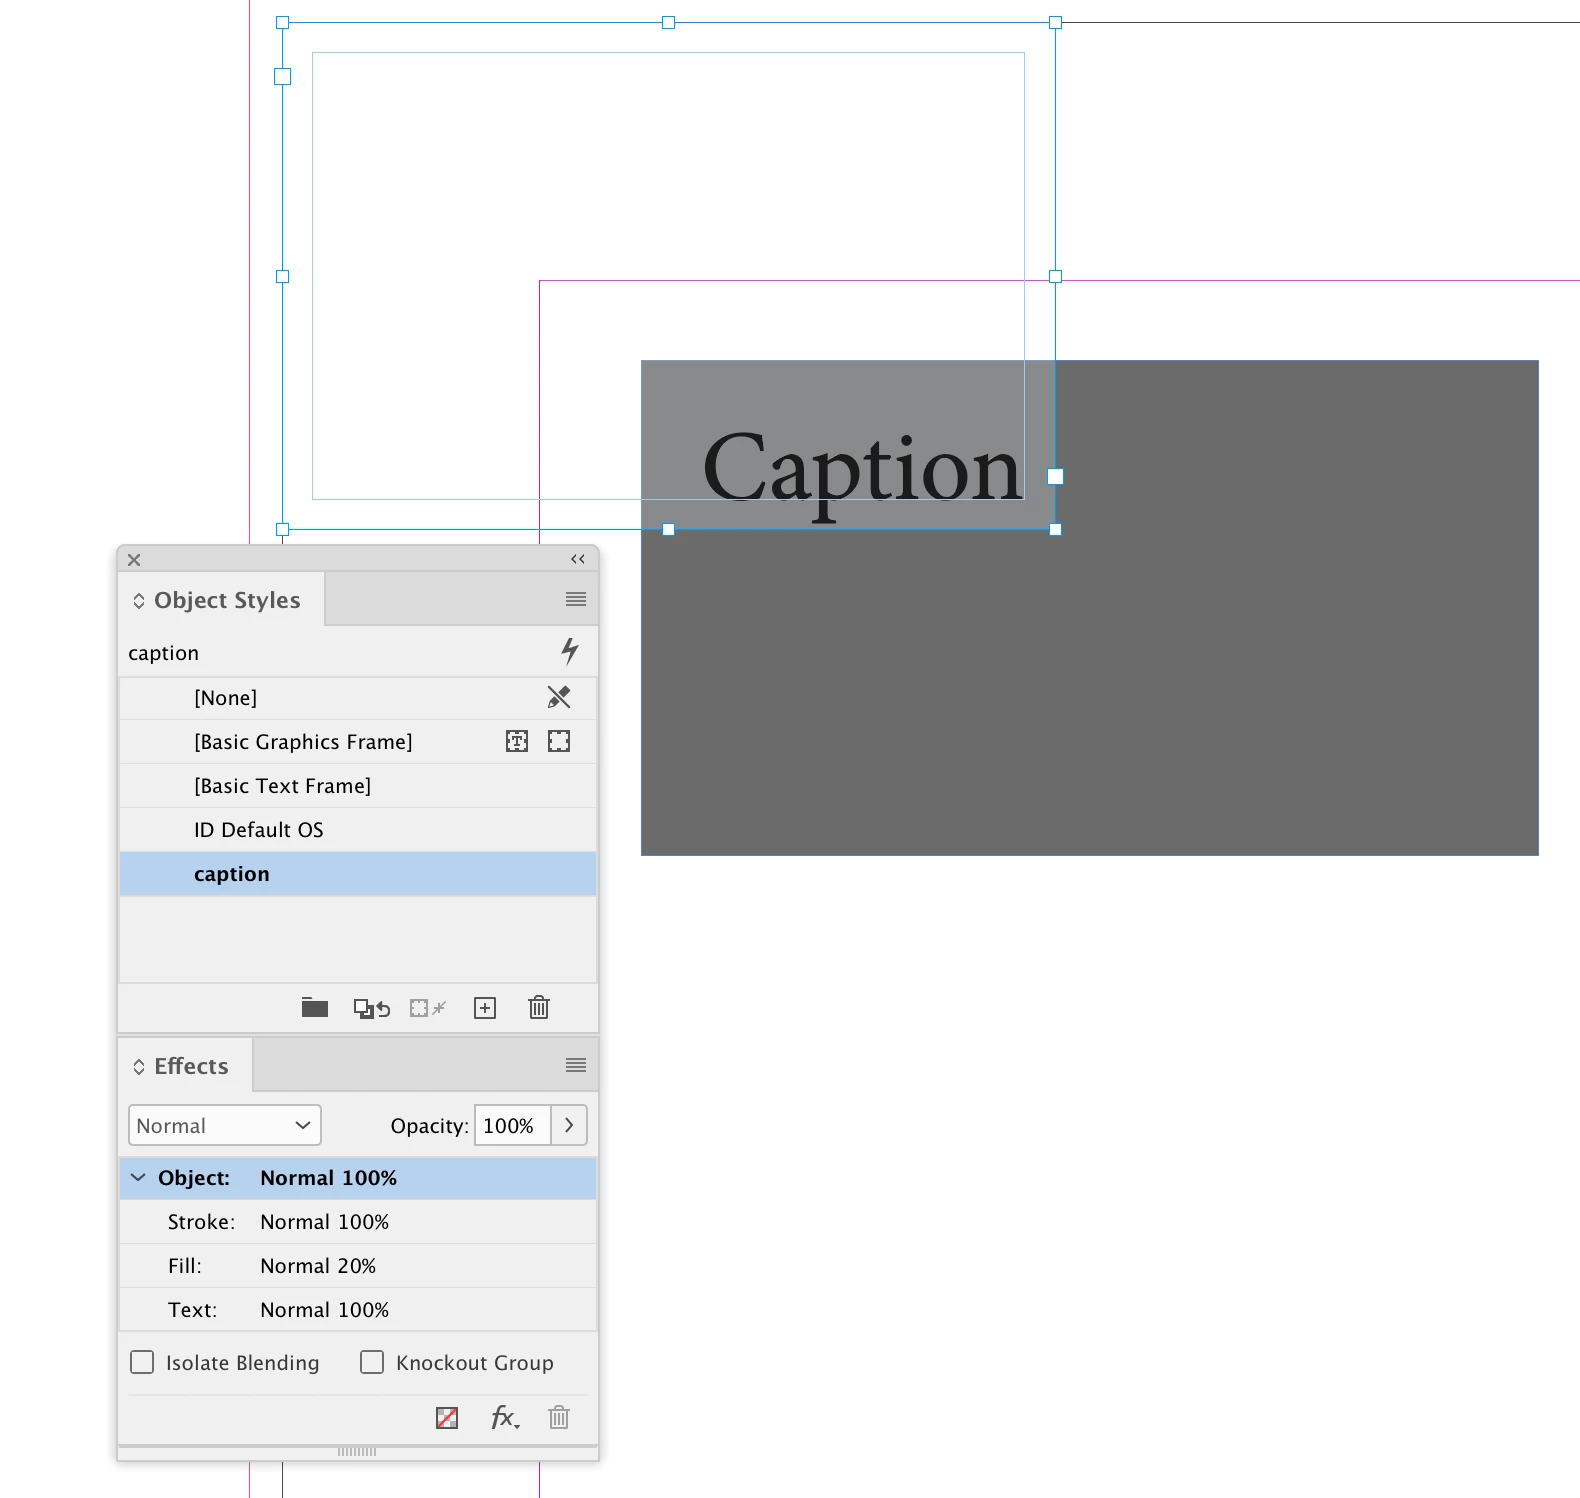Click the clear overrides icon beside [None]
The height and width of the screenshot is (1498, 1580).
pos(559,697)
